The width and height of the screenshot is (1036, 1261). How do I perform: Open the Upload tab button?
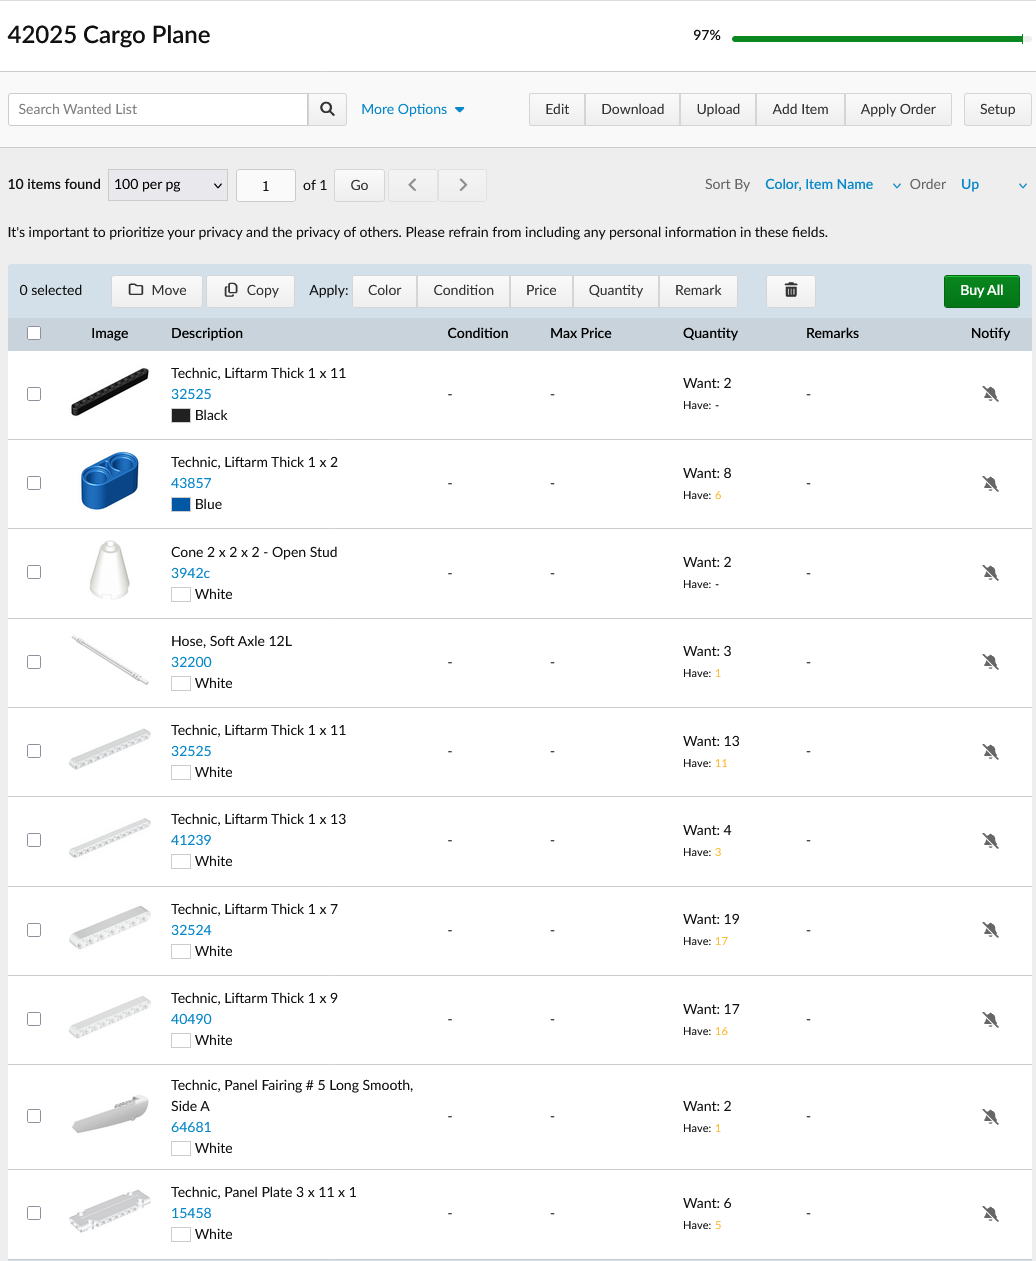point(718,109)
